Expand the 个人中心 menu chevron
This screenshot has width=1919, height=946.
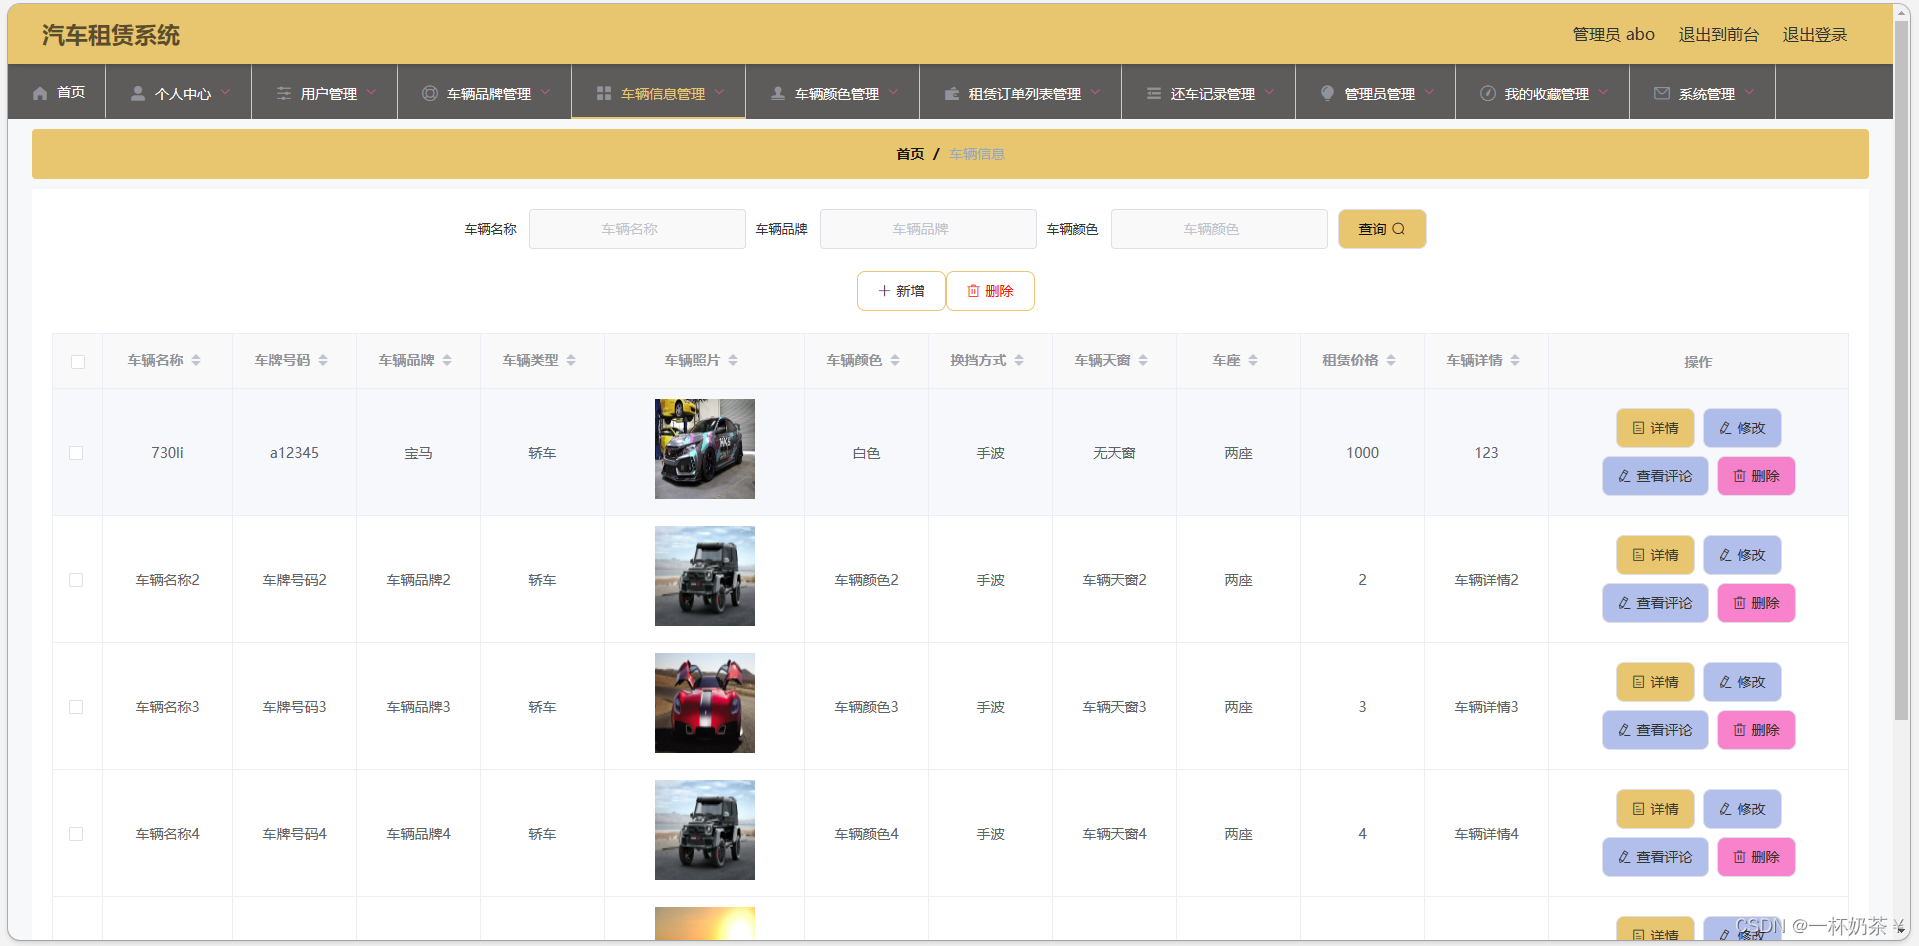226,92
